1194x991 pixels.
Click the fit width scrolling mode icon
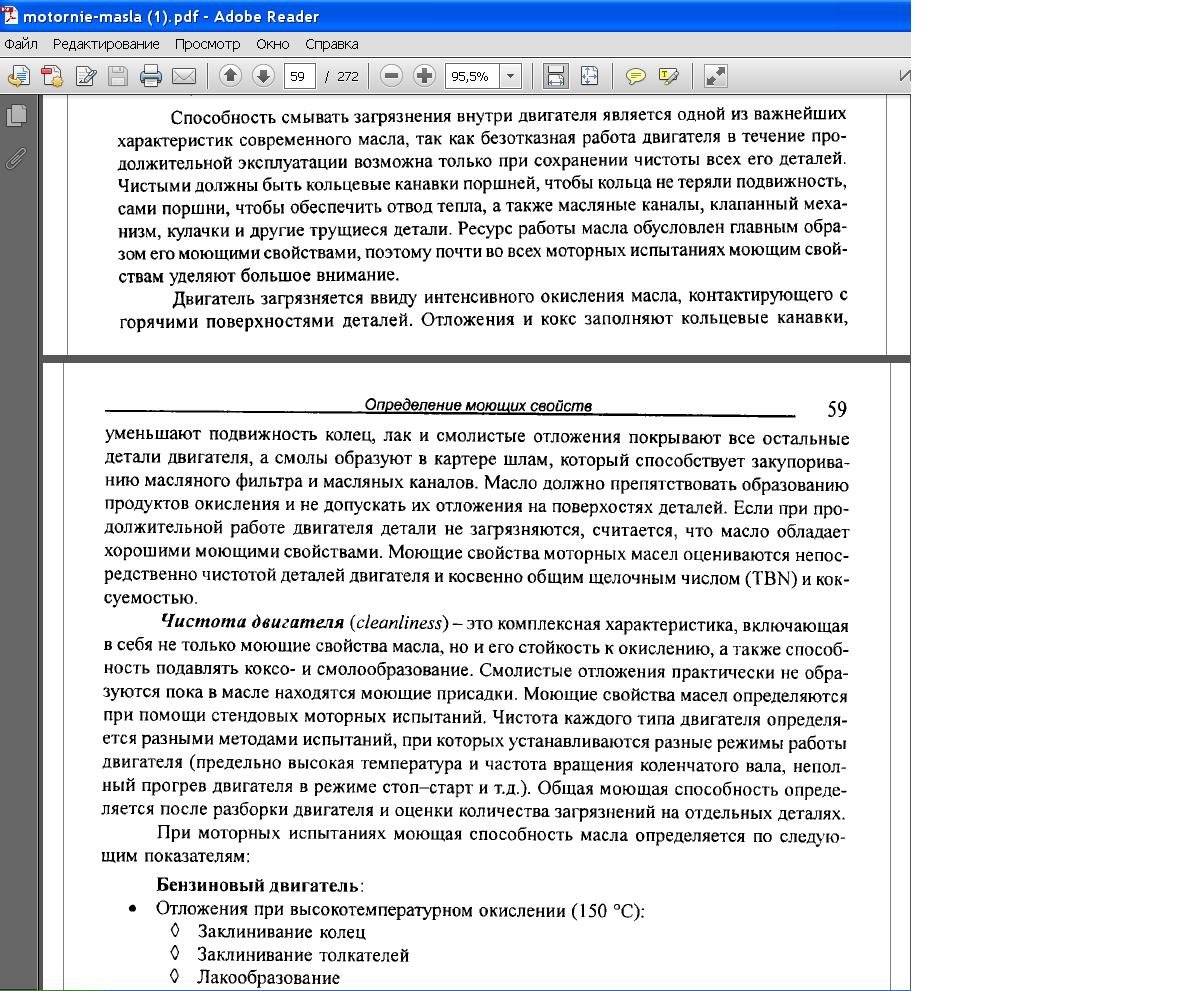[x=555, y=76]
